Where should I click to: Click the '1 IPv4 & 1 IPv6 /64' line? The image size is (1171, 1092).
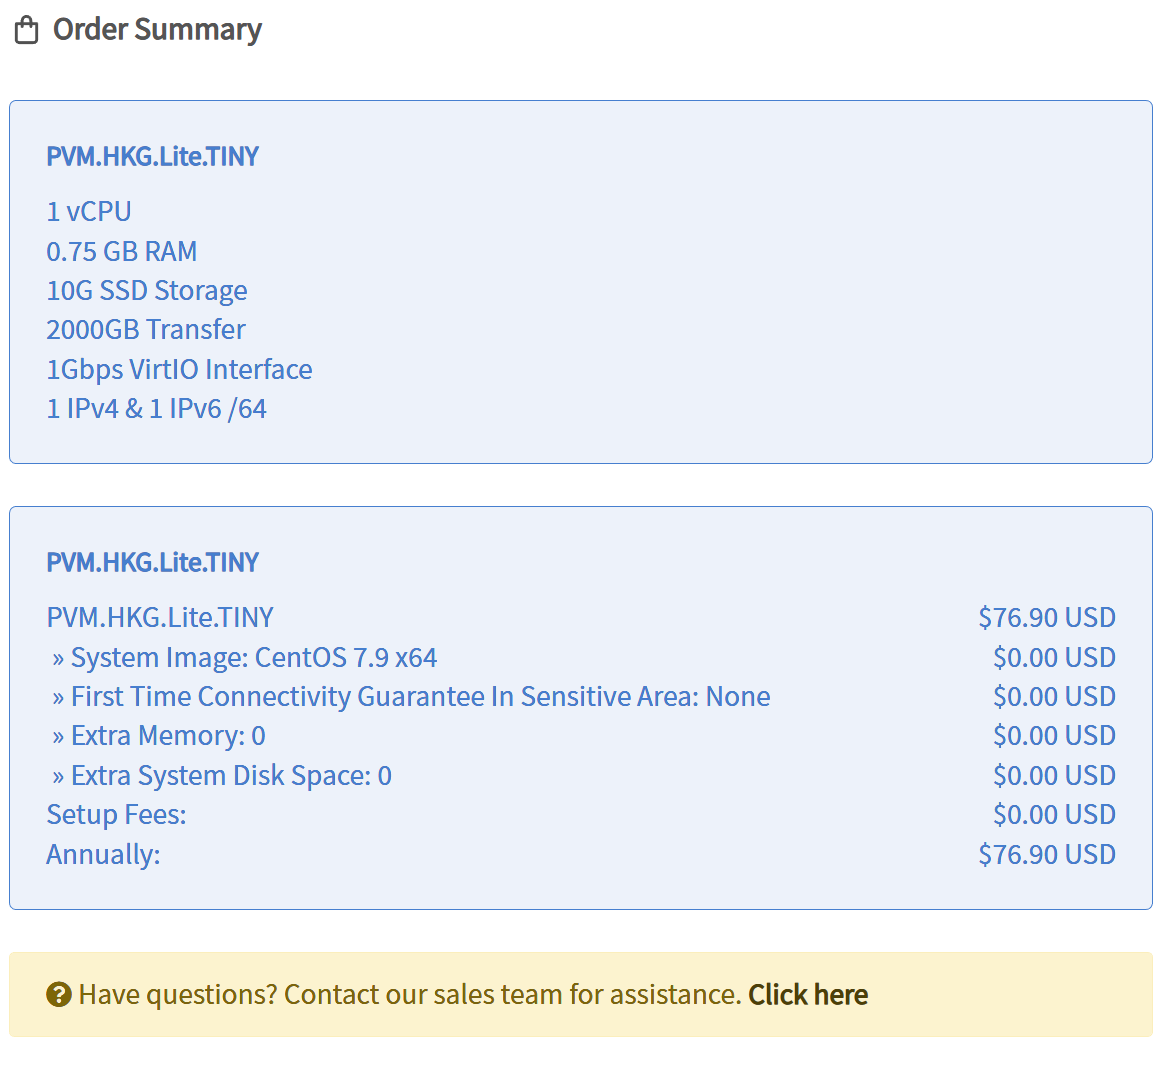pos(157,409)
